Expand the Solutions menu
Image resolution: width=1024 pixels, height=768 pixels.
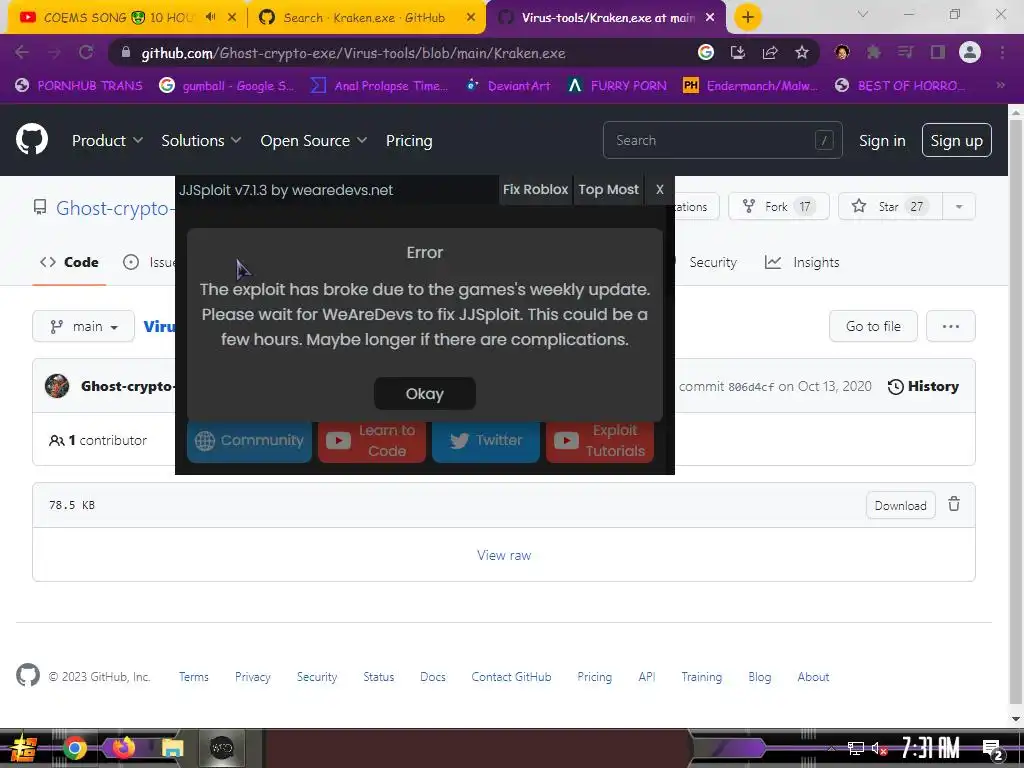[x=201, y=140]
